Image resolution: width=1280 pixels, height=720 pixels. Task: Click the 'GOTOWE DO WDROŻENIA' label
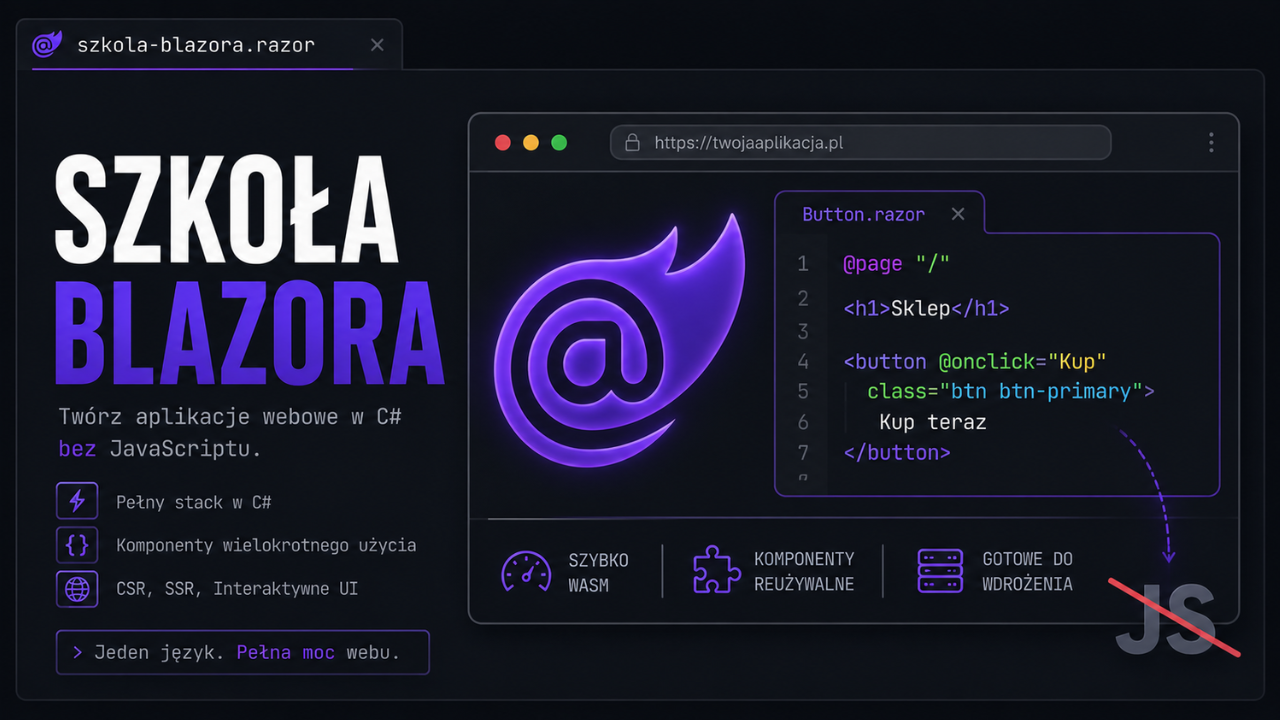(x=1028, y=571)
